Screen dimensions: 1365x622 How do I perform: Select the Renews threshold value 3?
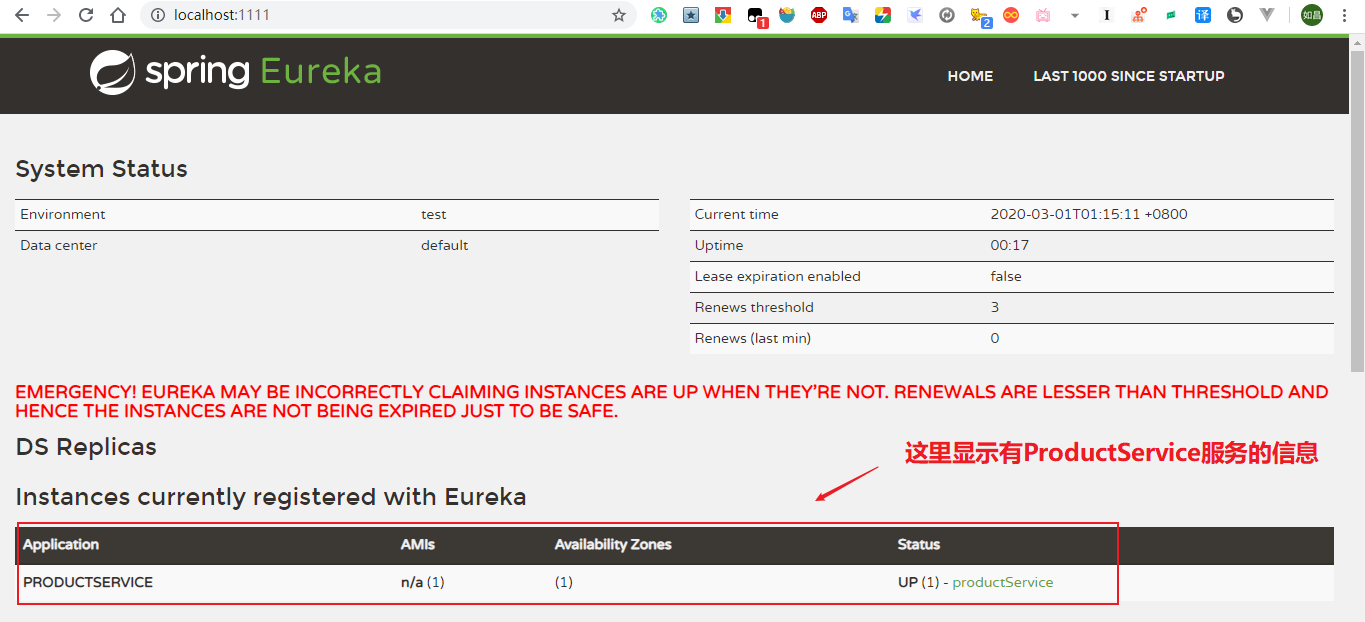coord(995,307)
